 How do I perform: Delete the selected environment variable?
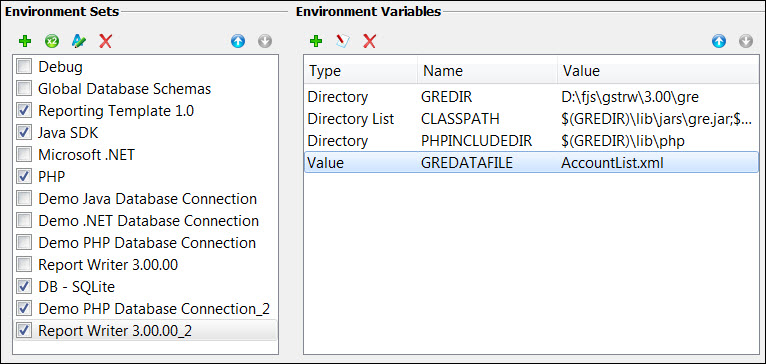coord(369,42)
